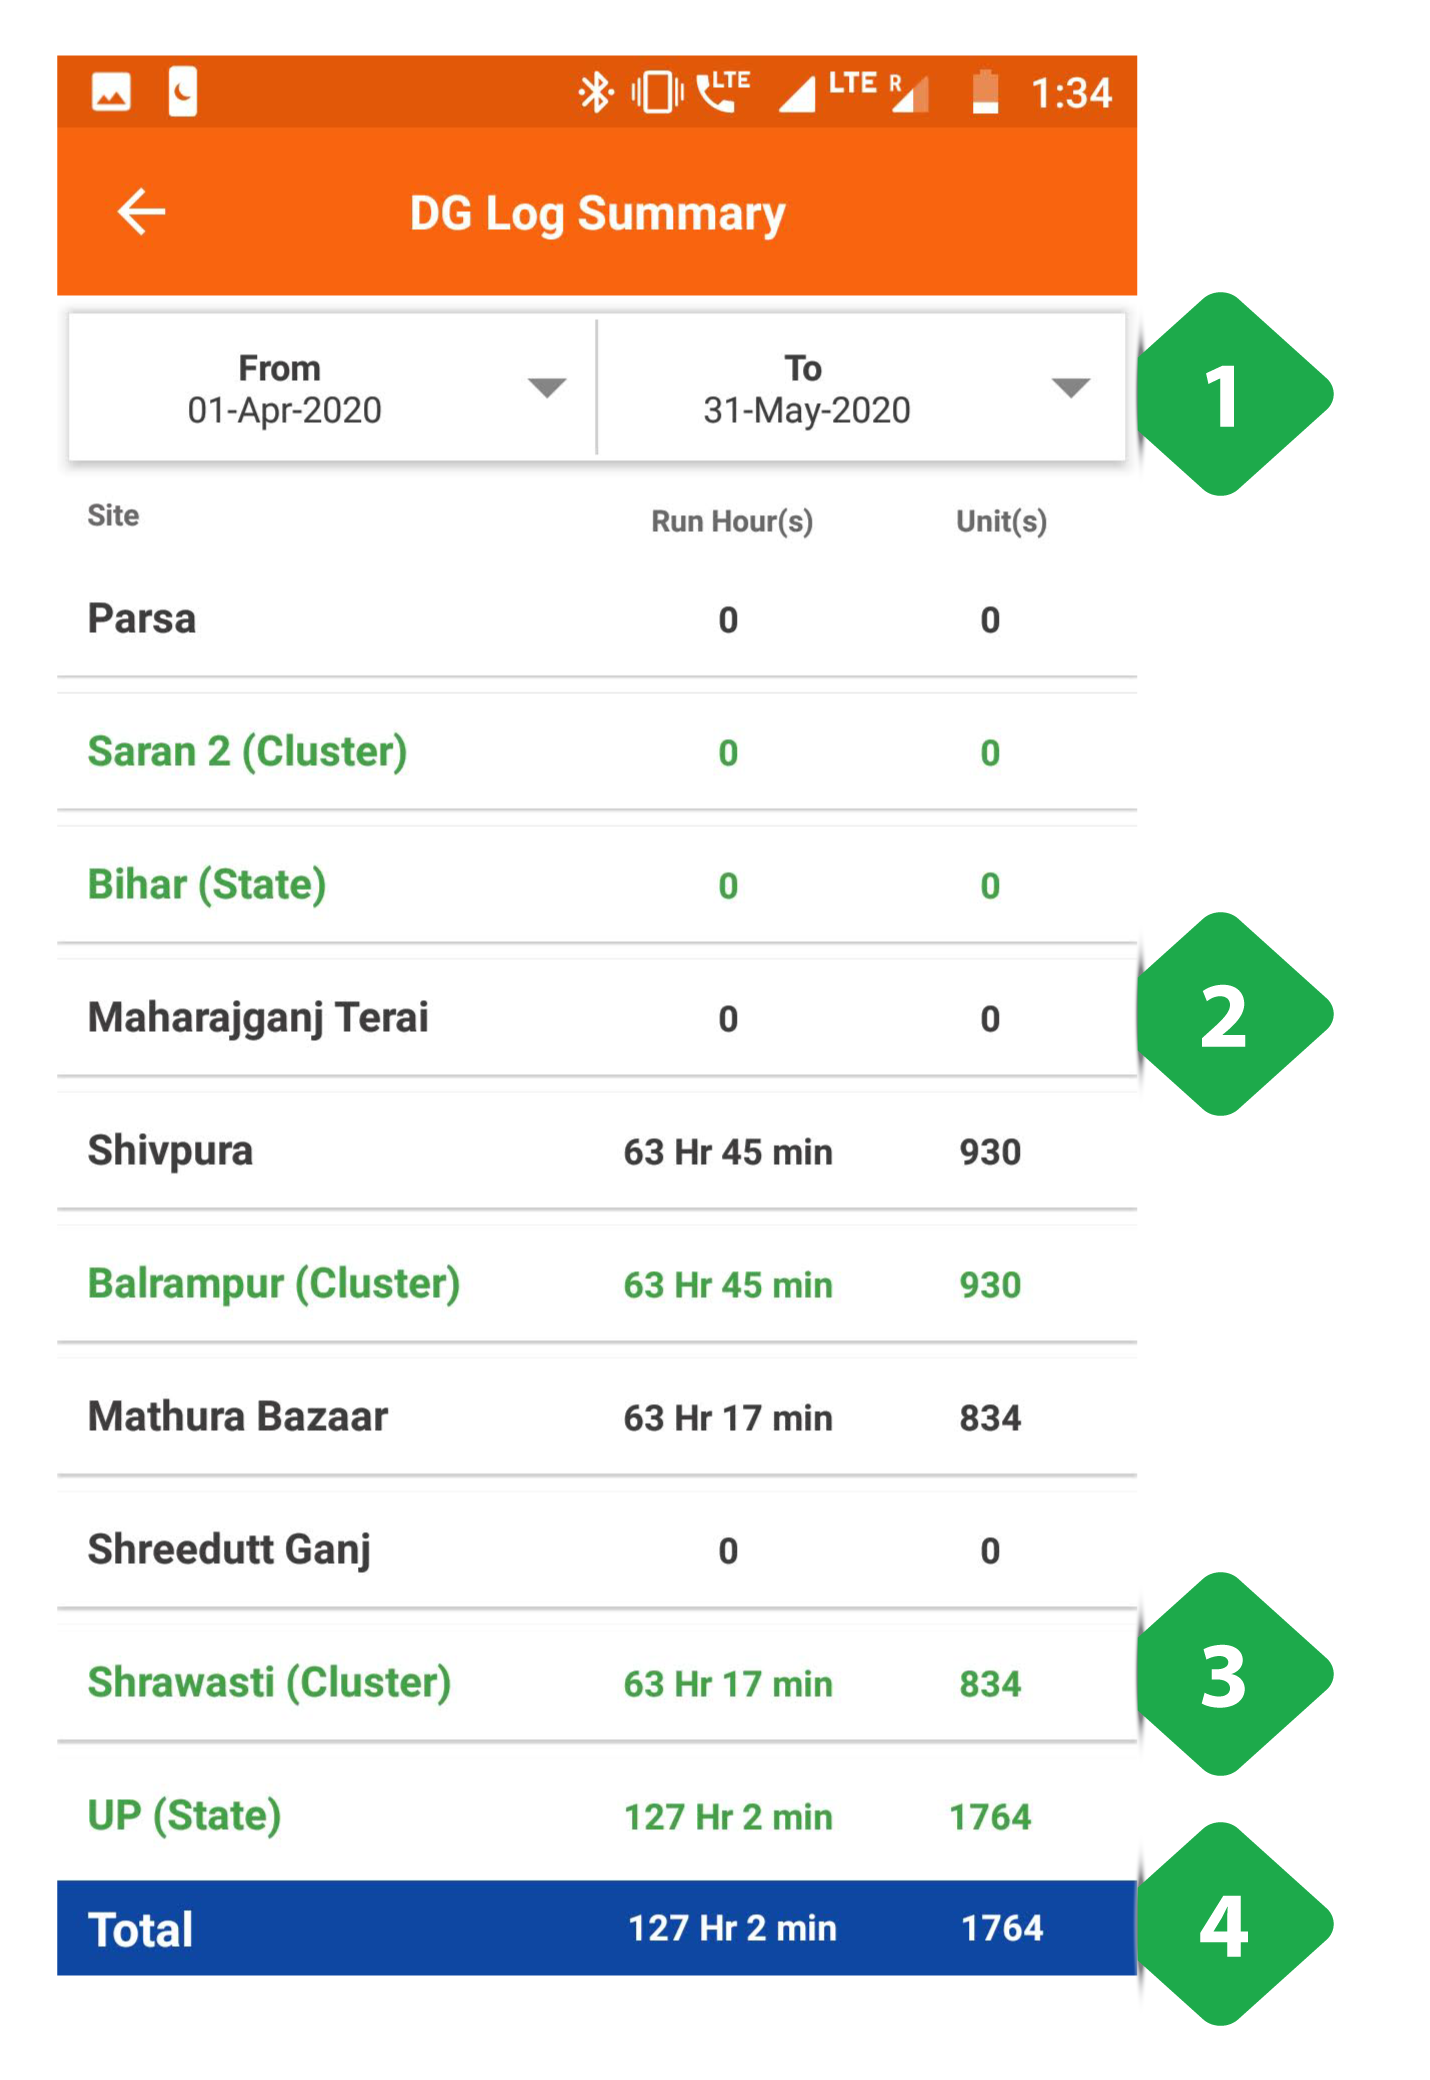
Task: Open the Saran 2 (Cluster) row
Action: pos(597,752)
